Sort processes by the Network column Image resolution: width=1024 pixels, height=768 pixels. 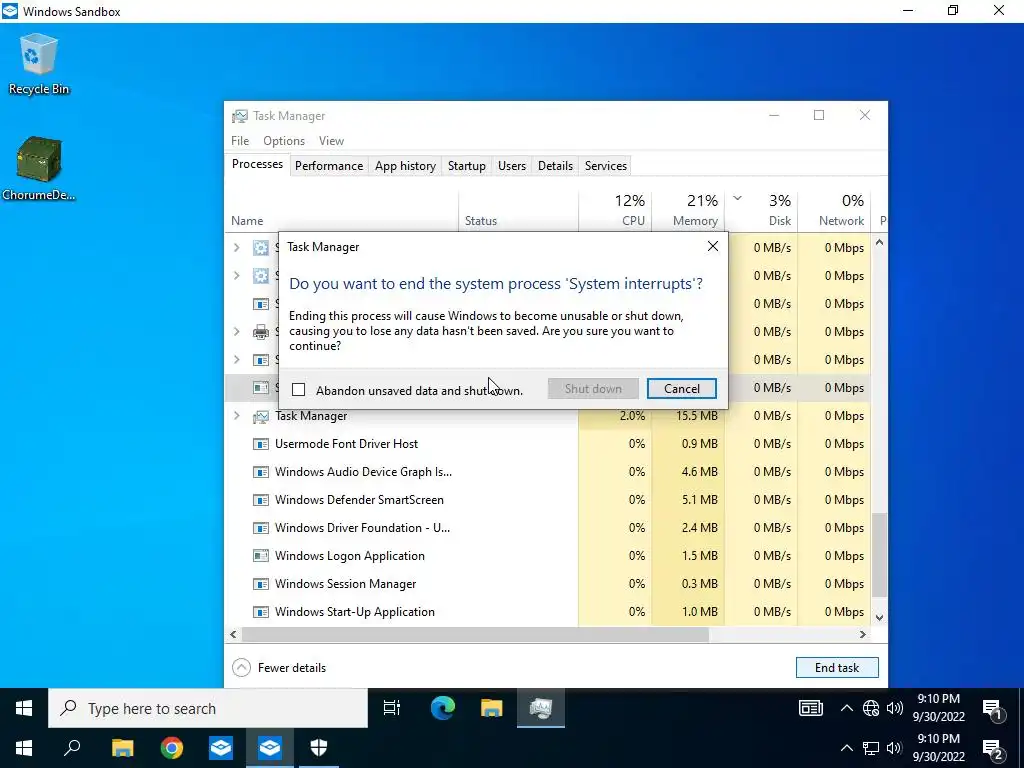[x=835, y=209]
